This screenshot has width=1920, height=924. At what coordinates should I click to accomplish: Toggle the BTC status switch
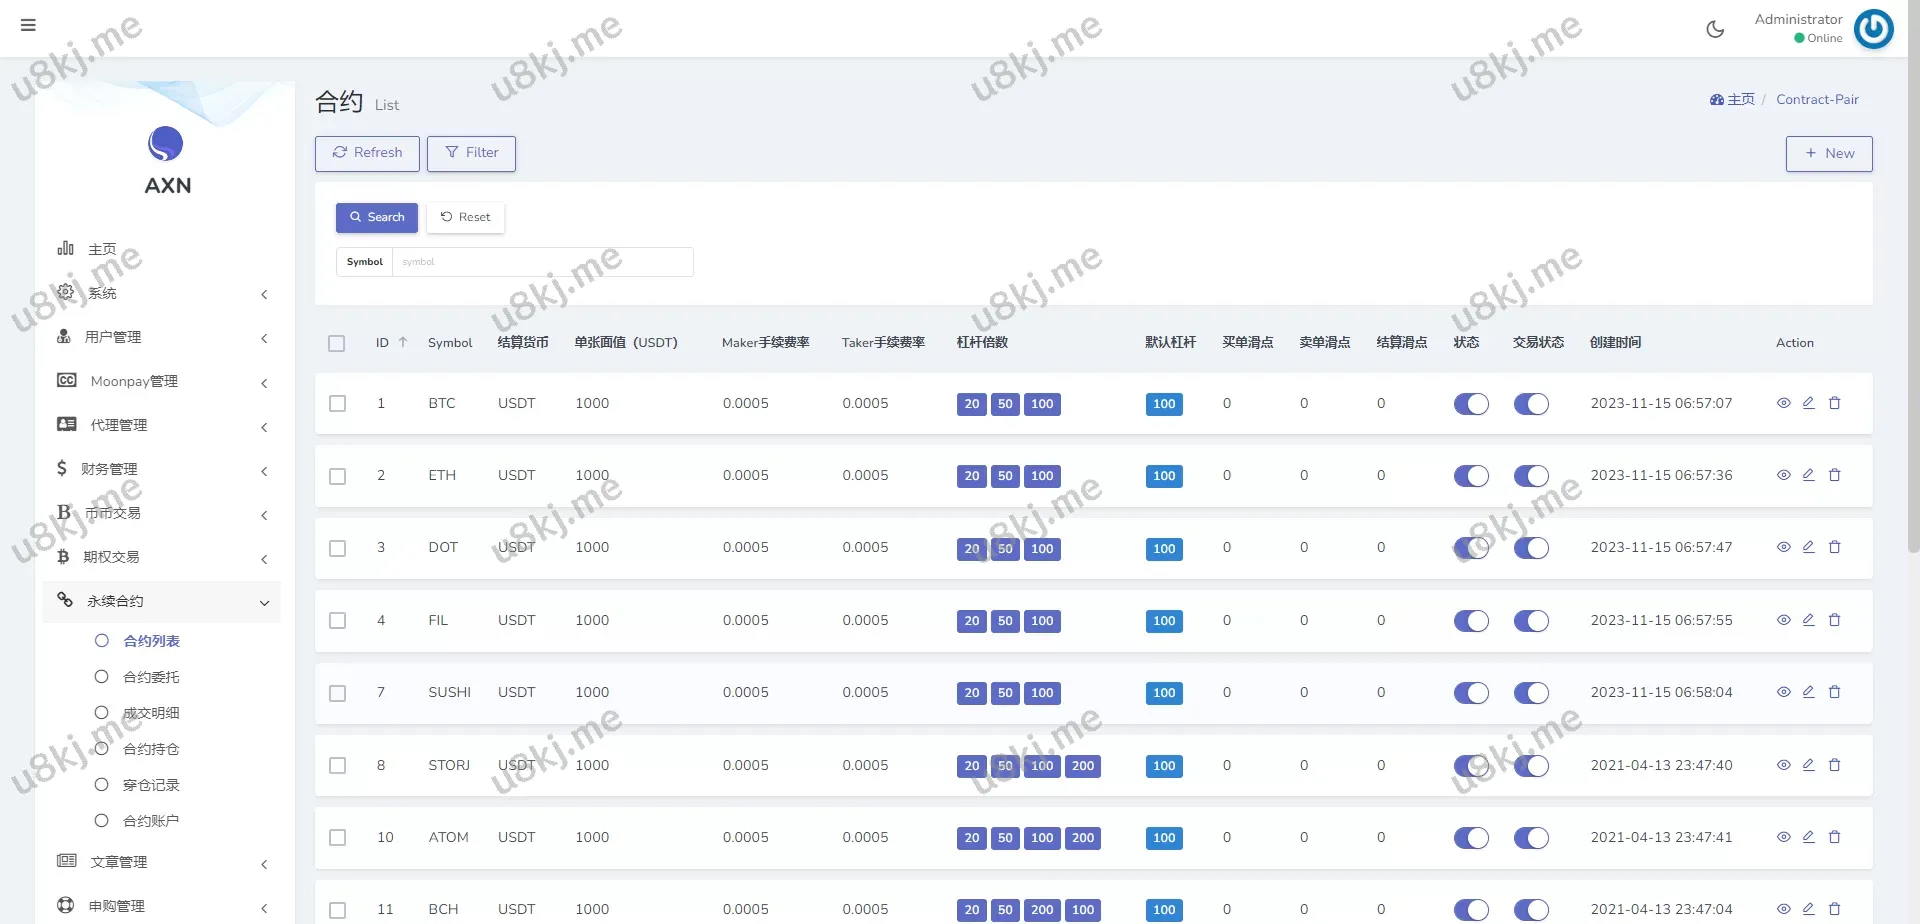coord(1471,404)
